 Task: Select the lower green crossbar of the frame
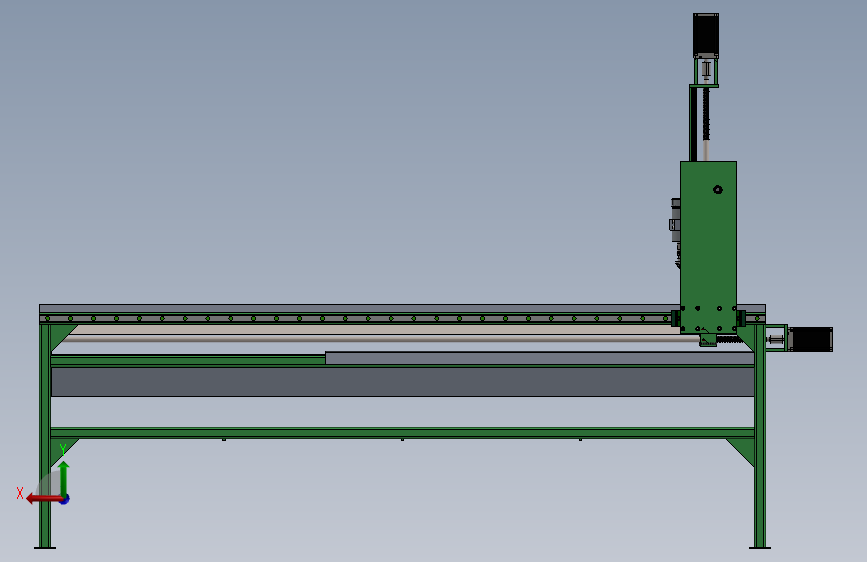point(403,433)
